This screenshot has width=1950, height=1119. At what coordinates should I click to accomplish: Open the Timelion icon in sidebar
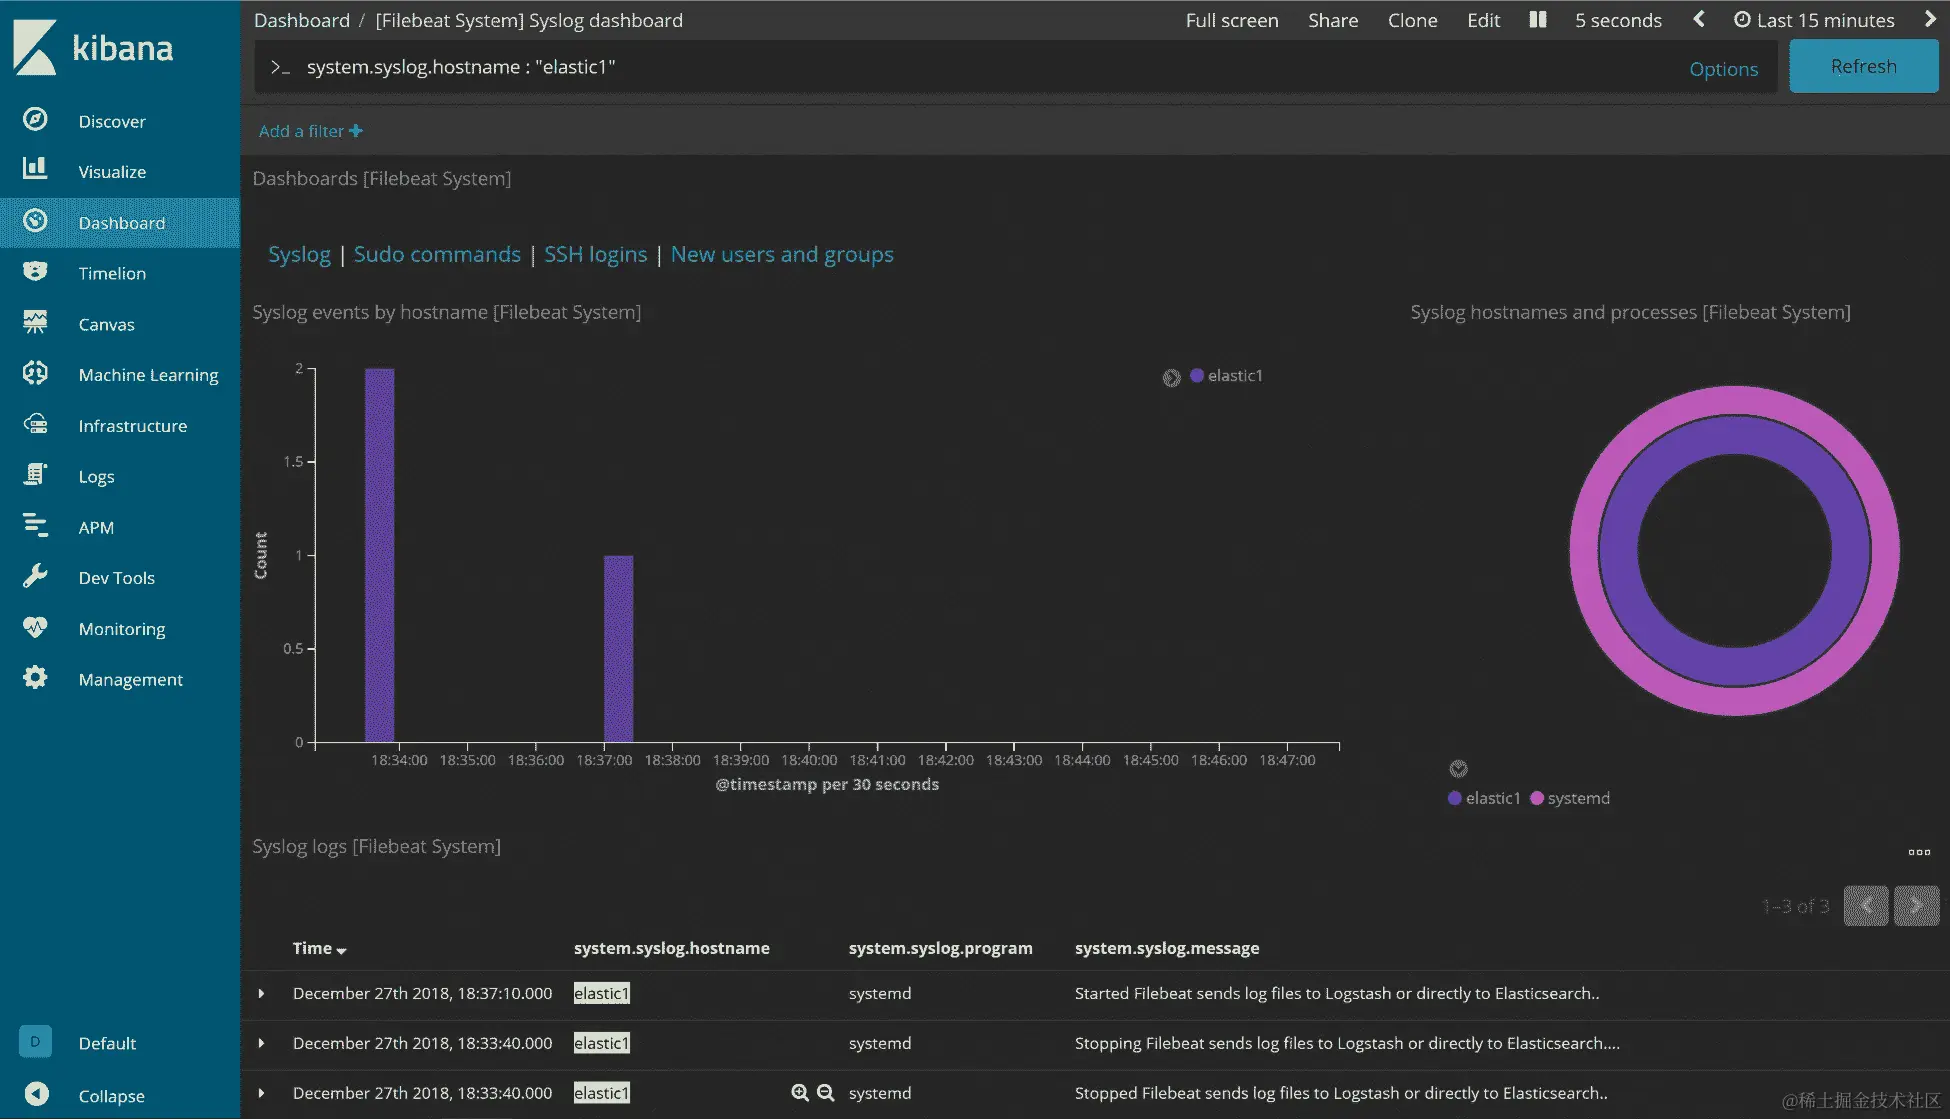click(x=35, y=272)
